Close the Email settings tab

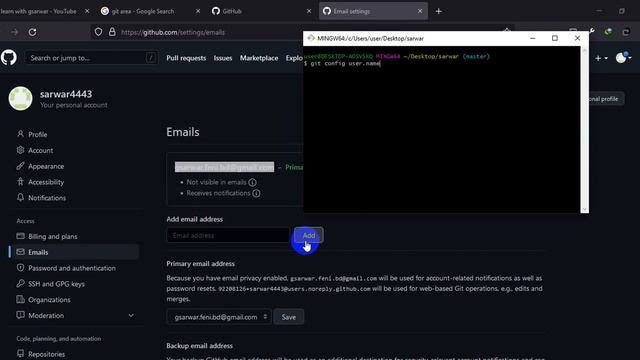tap(420, 11)
